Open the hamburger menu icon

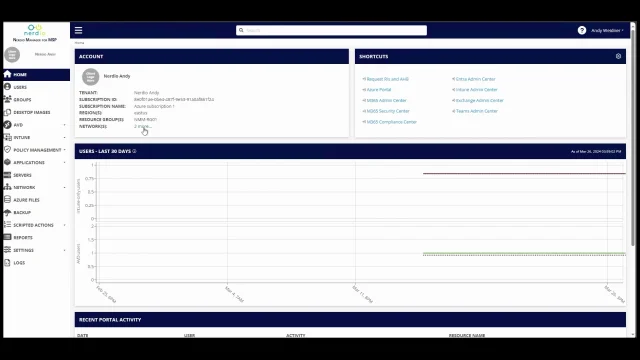(x=78, y=30)
